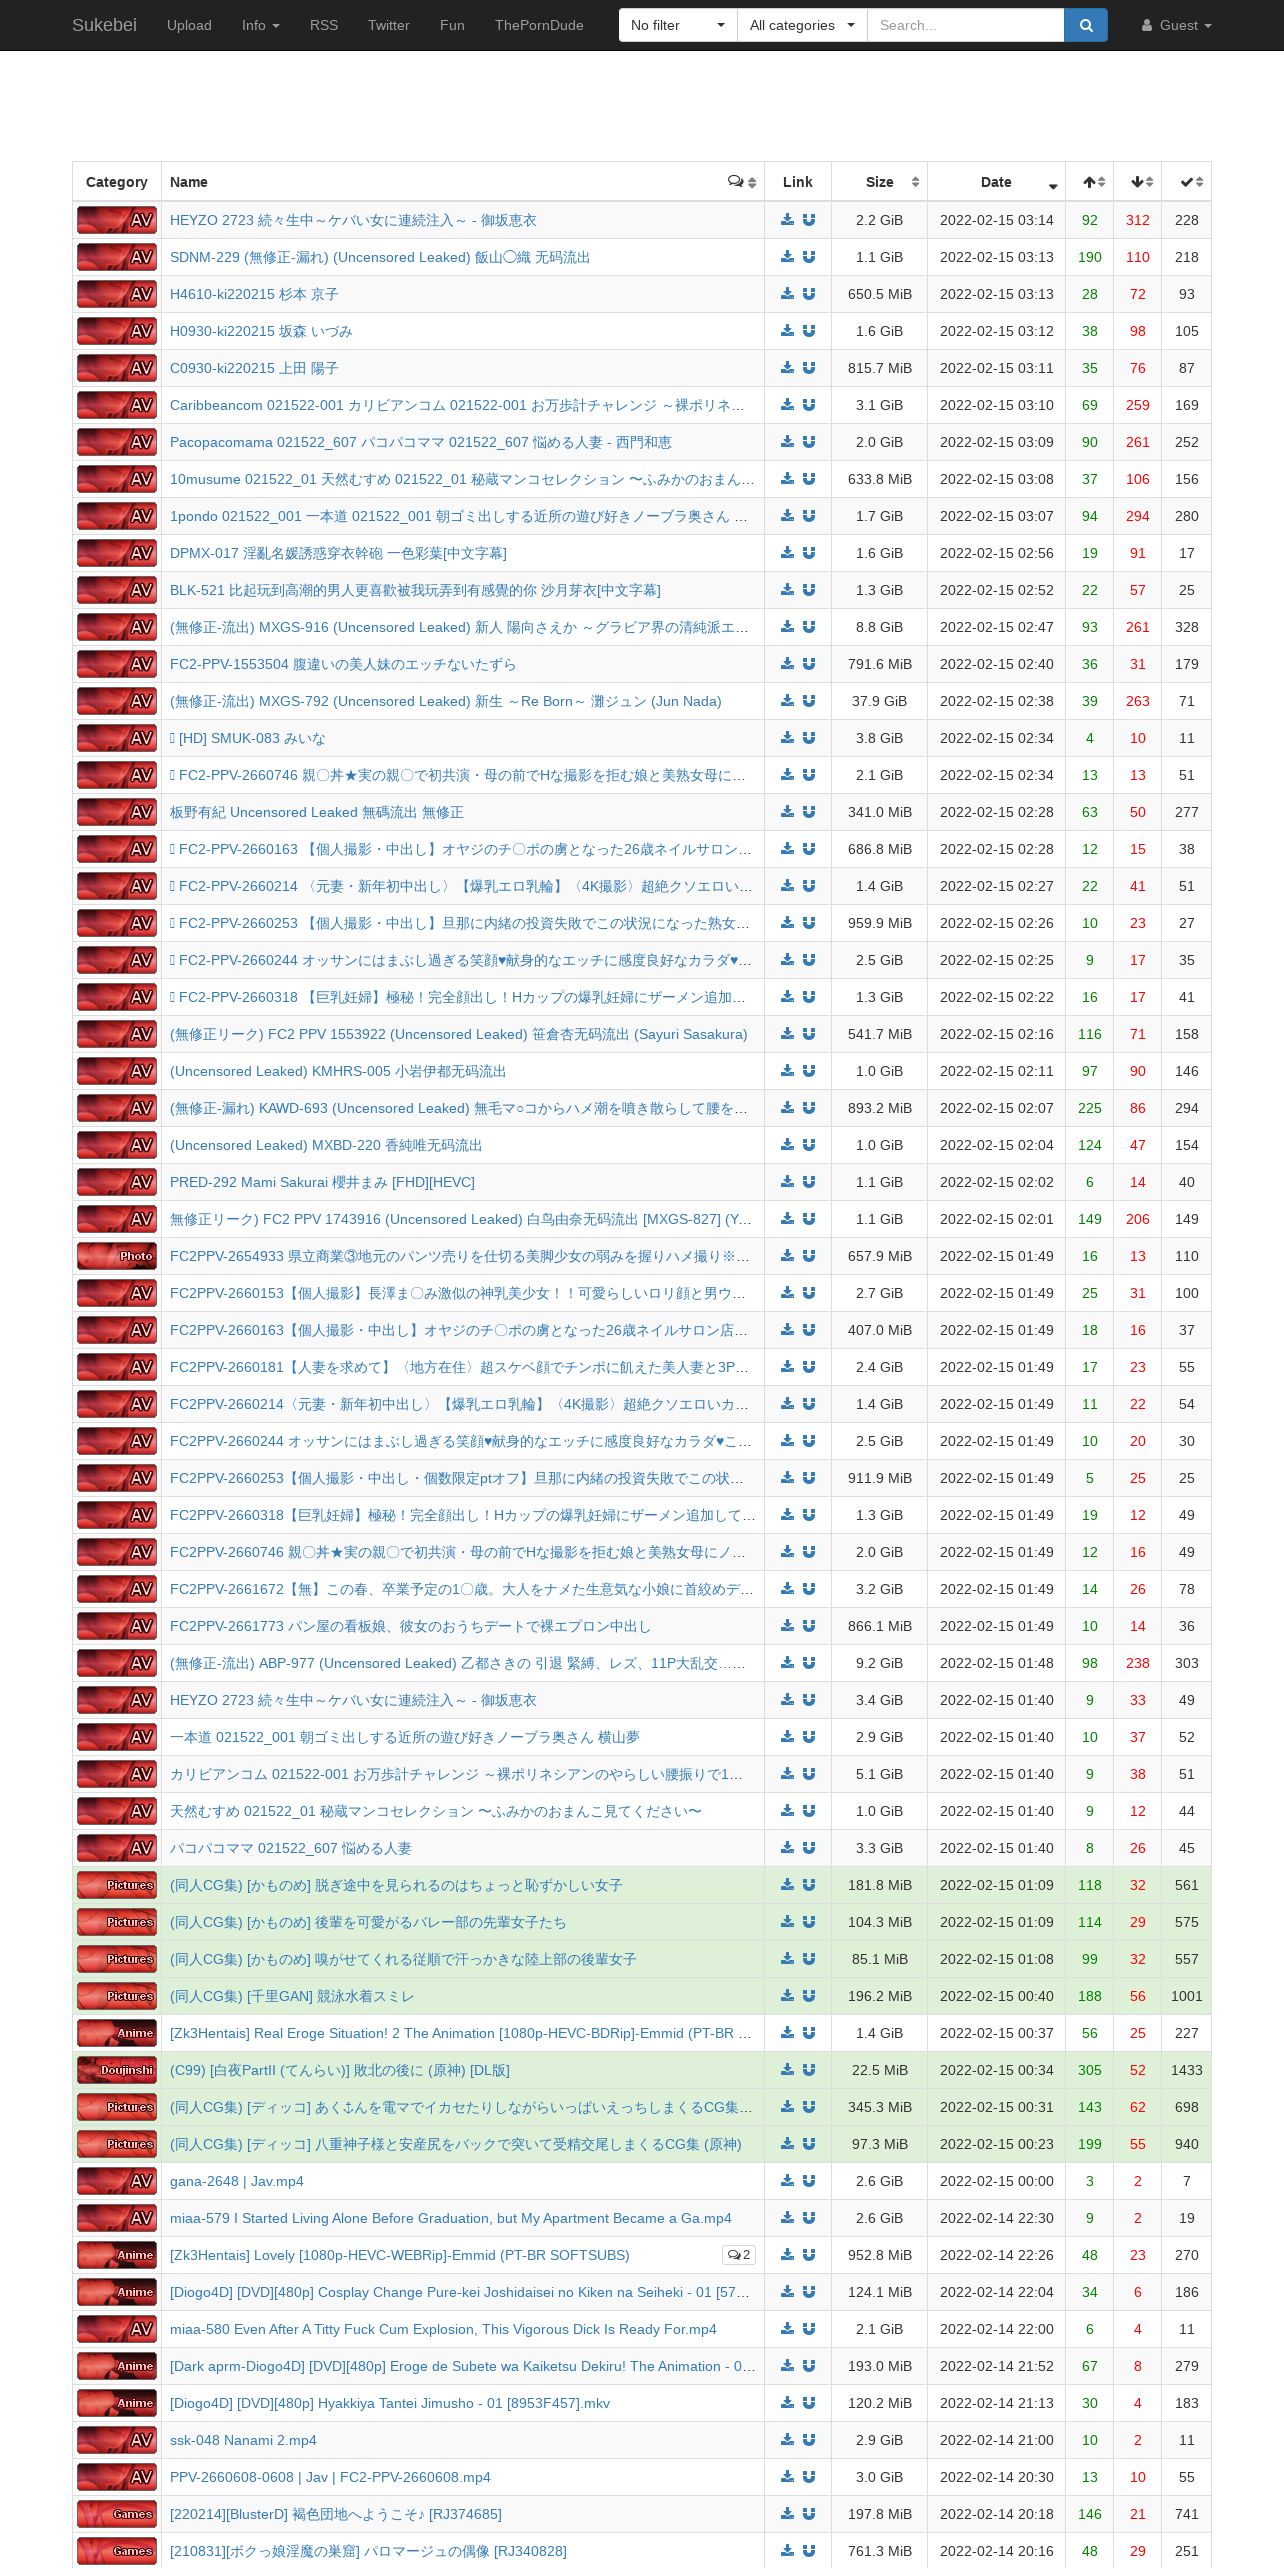Click the Category column header

click(x=117, y=182)
